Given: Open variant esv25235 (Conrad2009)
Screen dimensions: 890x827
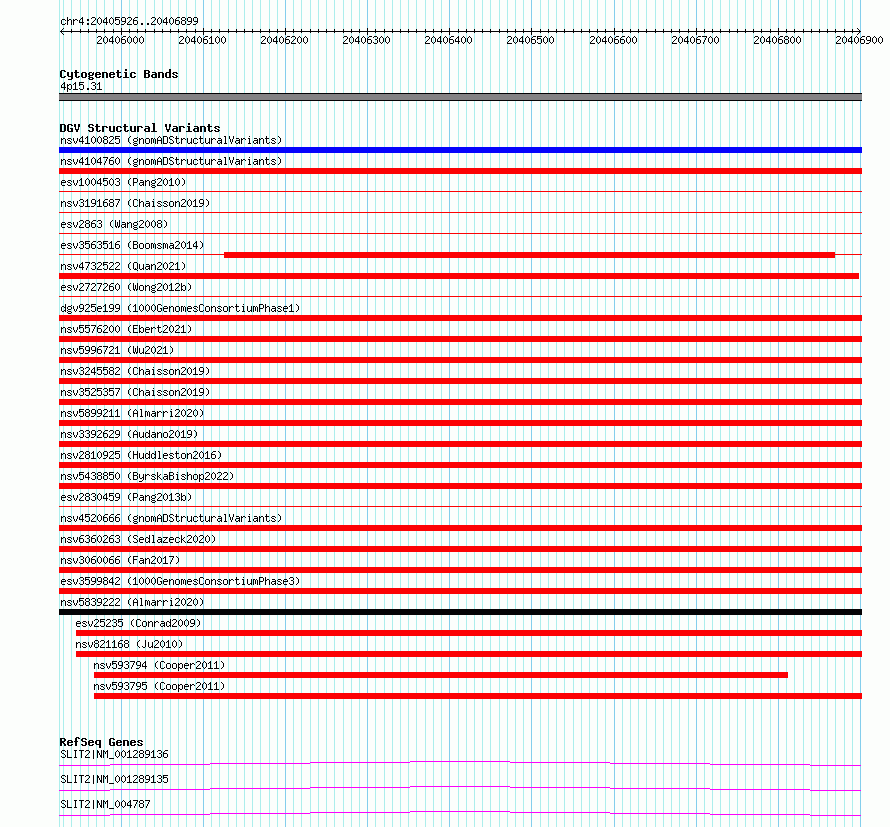Looking at the screenshot, I should click(x=138, y=623).
